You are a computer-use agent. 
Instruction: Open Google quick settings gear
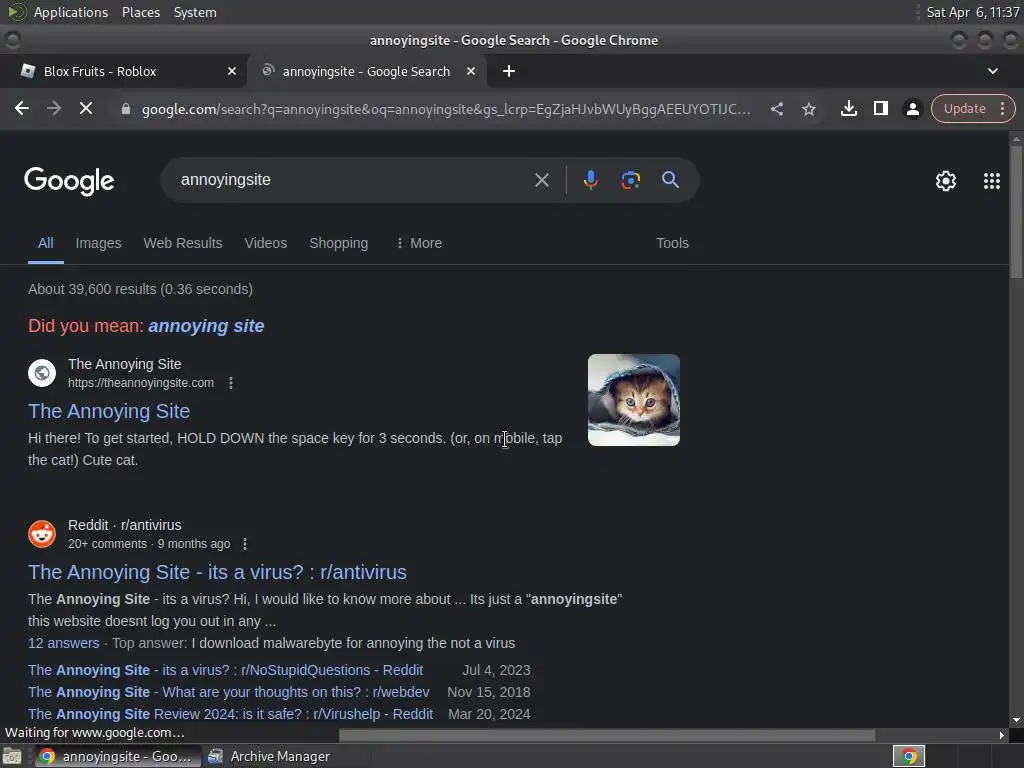(946, 181)
